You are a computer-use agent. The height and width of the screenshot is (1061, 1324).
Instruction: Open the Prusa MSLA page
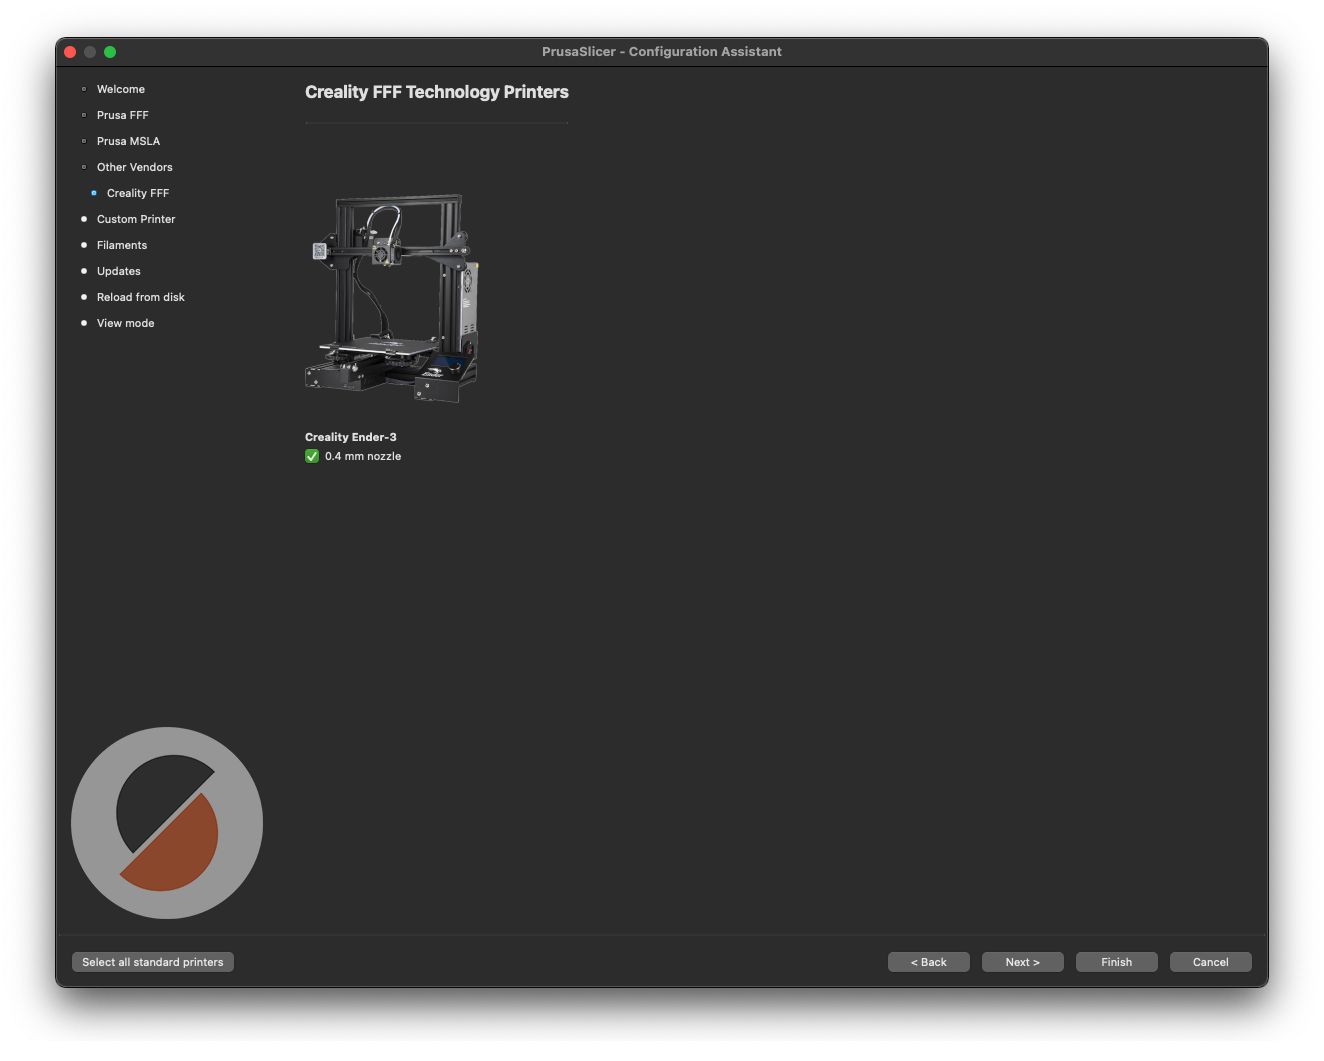[x=128, y=141]
